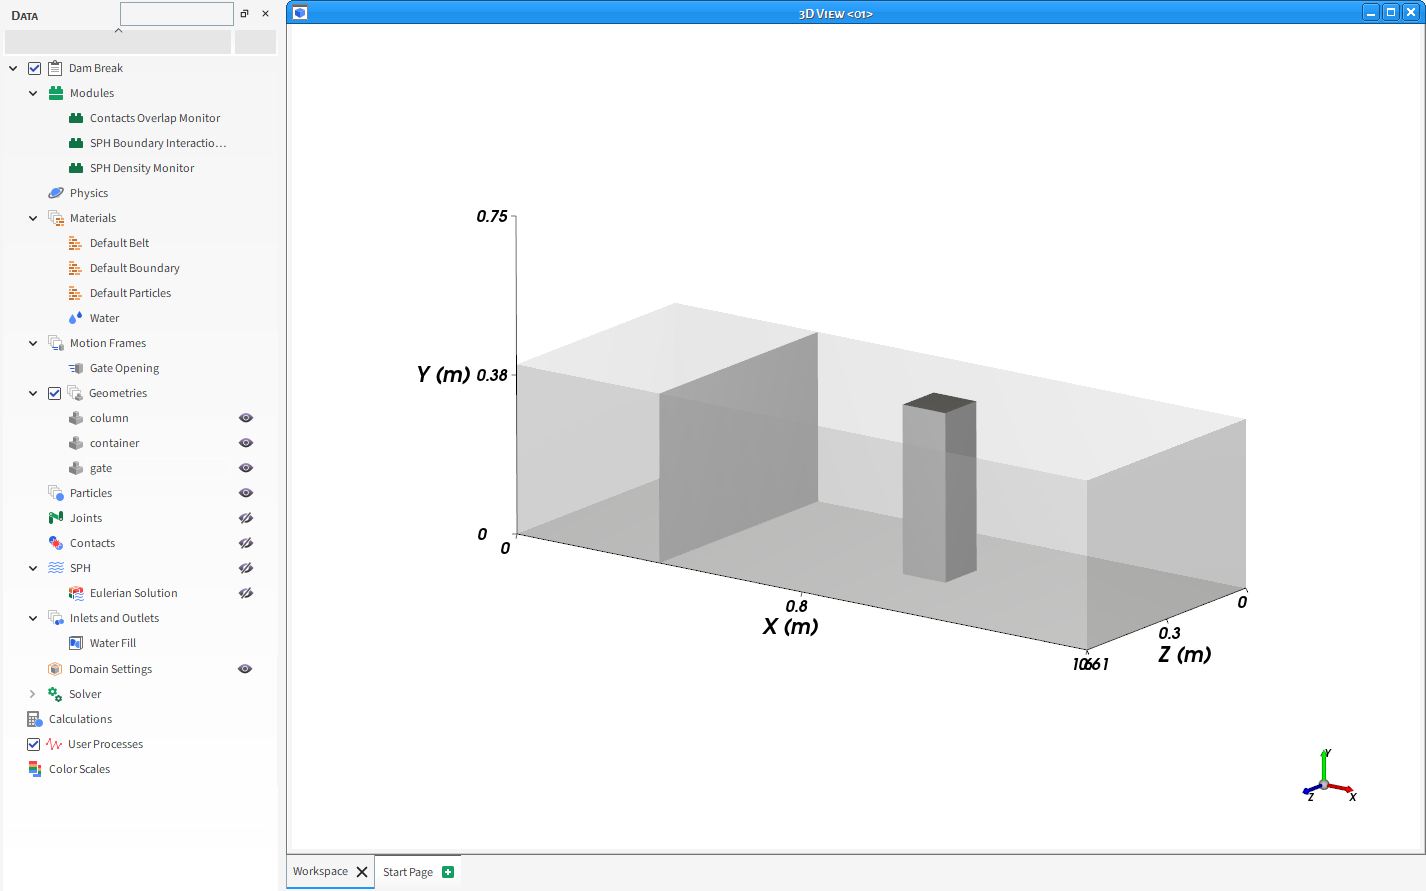1426x891 pixels.
Task: Click the Water droplet icon
Action: pos(76,318)
